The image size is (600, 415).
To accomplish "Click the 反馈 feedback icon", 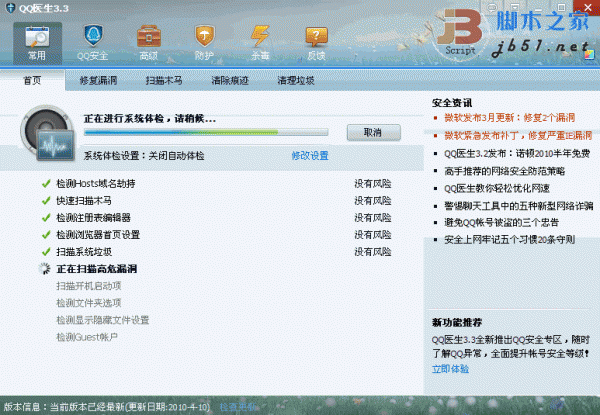I will [x=316, y=42].
